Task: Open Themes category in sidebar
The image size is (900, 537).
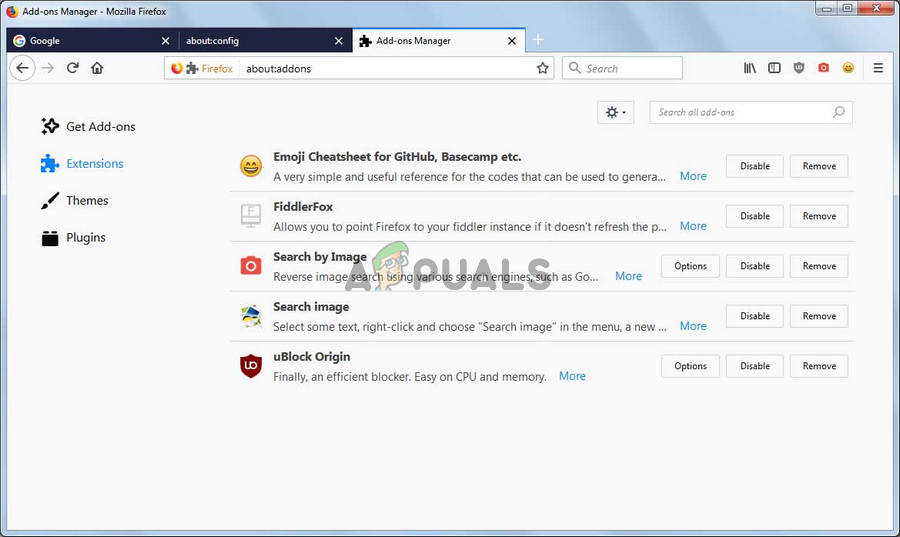Action: point(75,200)
